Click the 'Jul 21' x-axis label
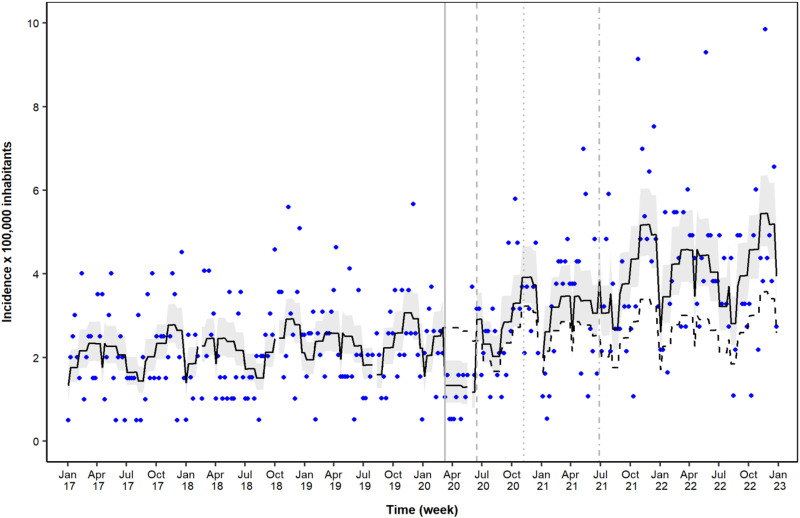800x518 pixels. click(600, 480)
